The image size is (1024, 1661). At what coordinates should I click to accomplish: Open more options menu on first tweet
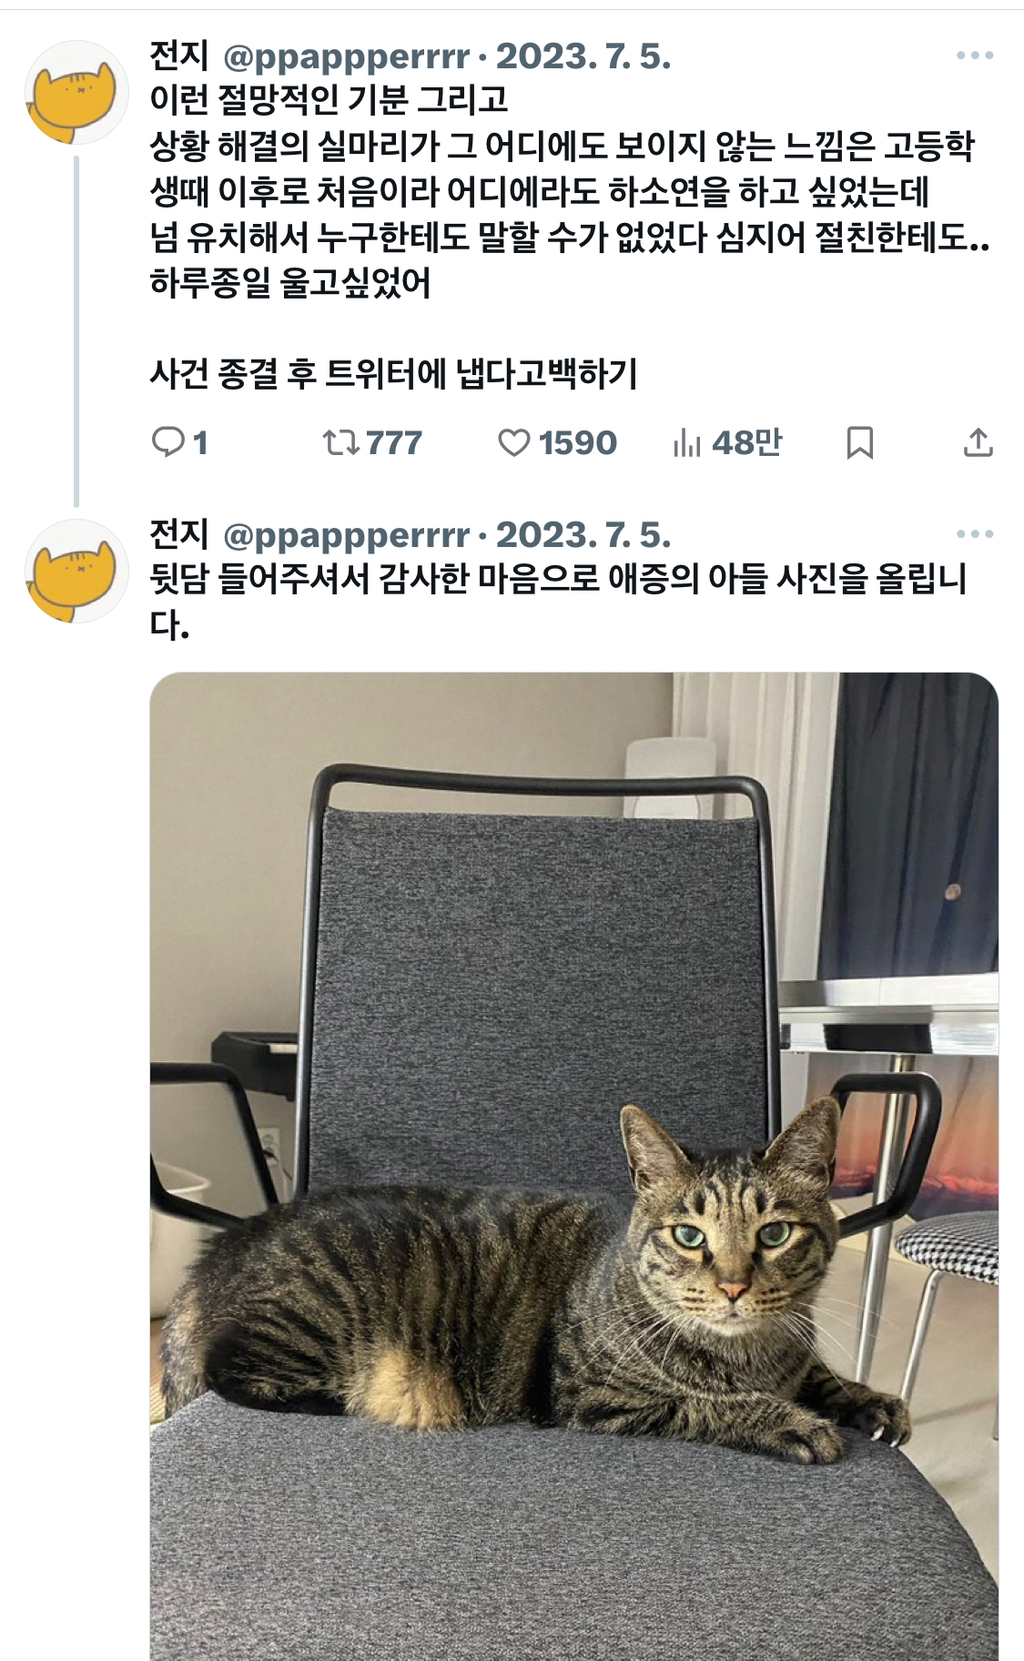[x=975, y=55]
